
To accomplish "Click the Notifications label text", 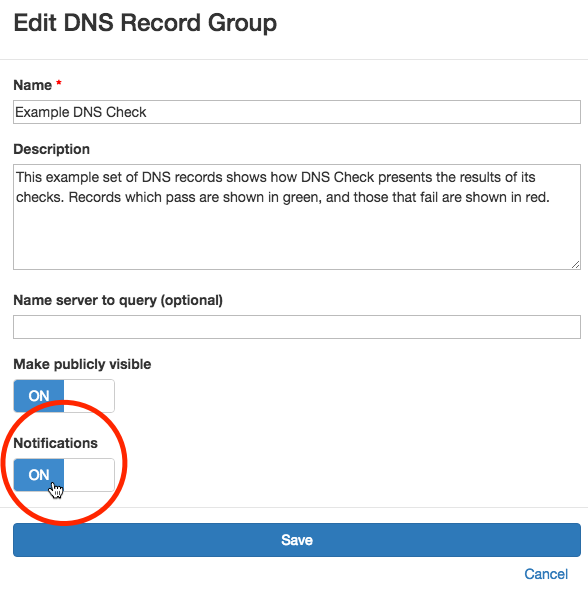I will (55, 443).
